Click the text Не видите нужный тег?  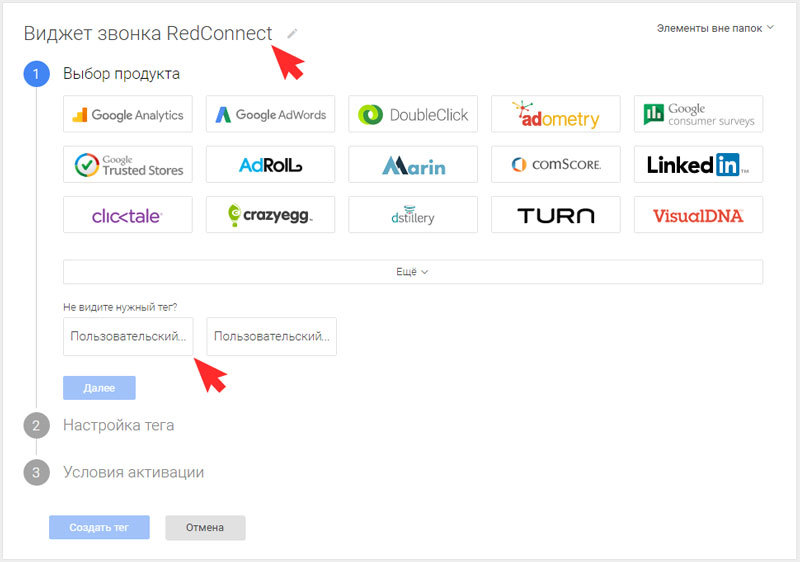(120, 307)
